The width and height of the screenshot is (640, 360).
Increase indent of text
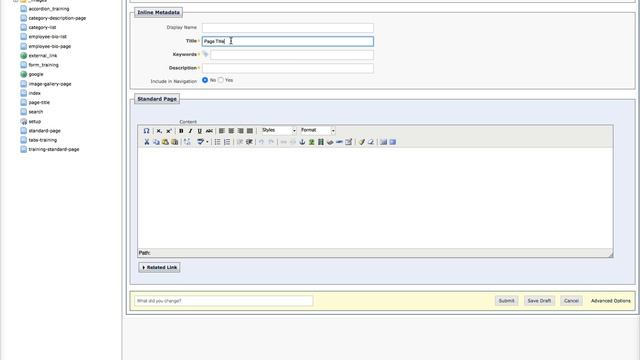[249, 142]
